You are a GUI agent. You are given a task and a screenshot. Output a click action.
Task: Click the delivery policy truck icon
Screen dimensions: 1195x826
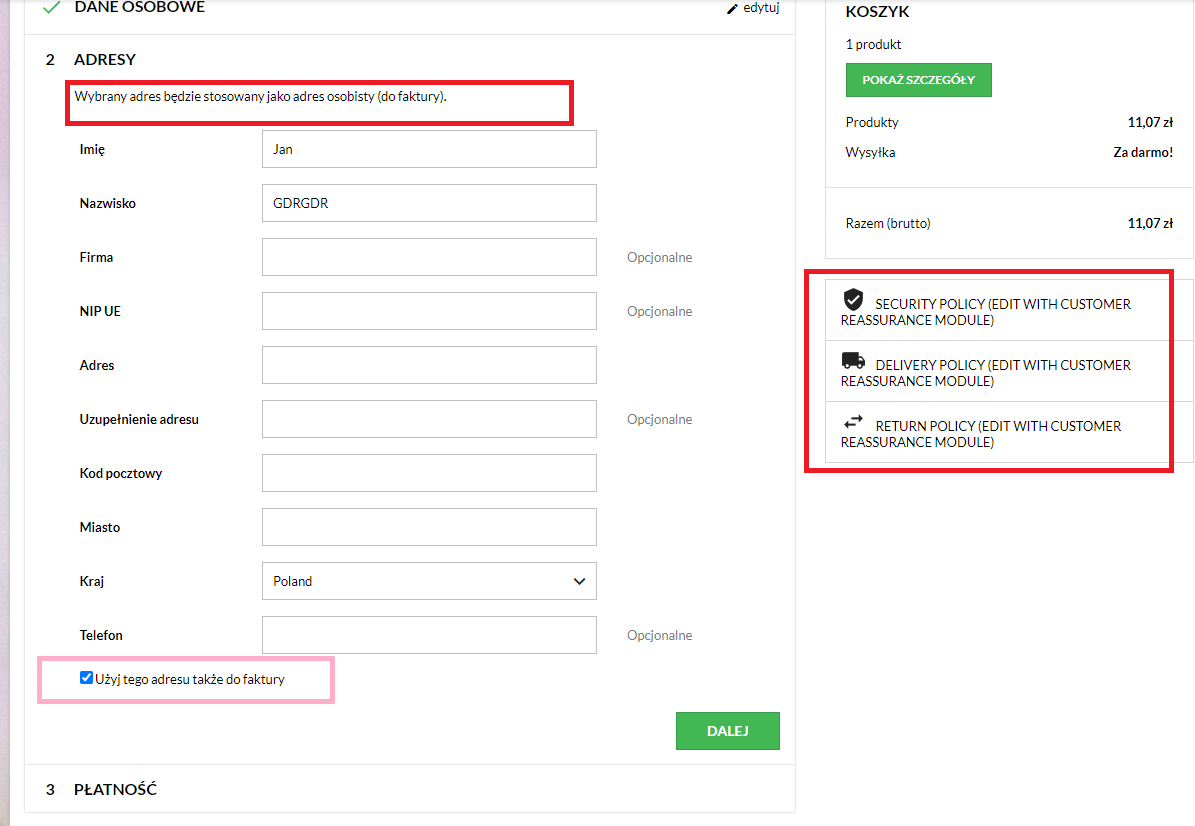tap(853, 361)
